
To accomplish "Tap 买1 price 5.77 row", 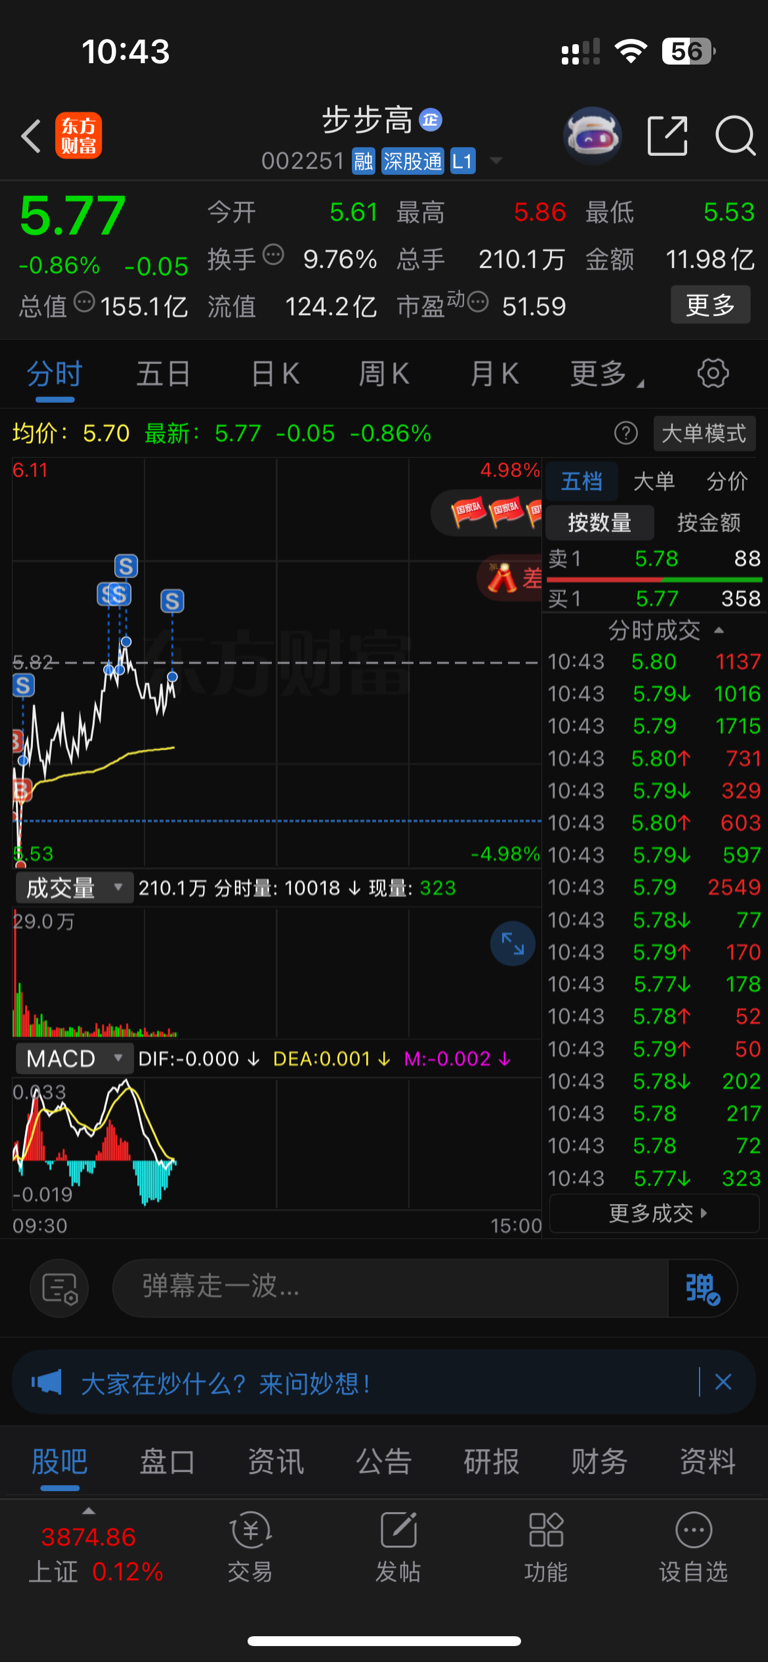I will click(x=654, y=598).
